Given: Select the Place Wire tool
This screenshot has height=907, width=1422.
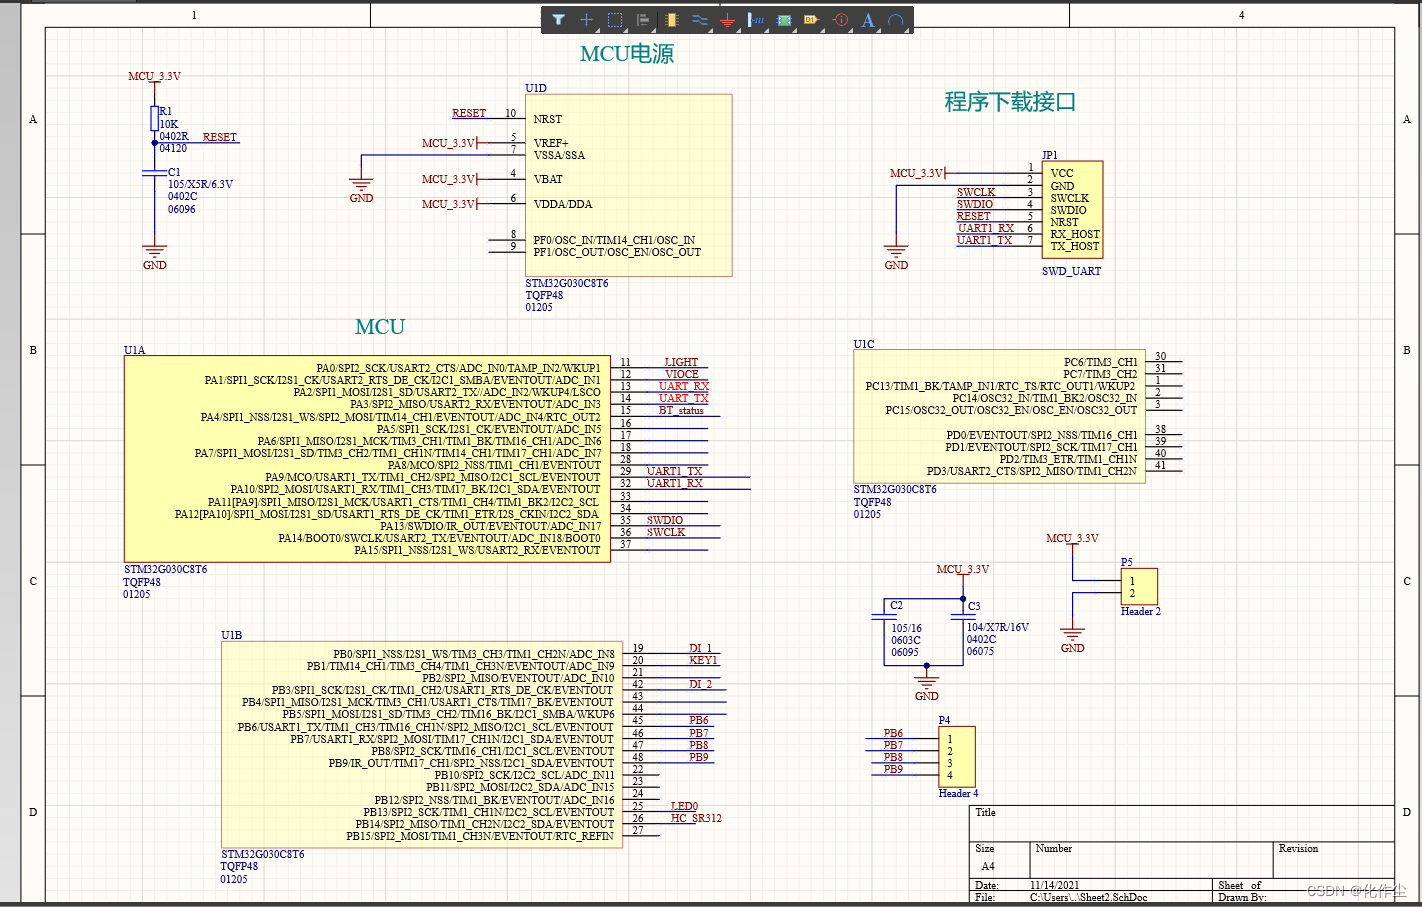Looking at the screenshot, I should pyautogui.click(x=699, y=20).
